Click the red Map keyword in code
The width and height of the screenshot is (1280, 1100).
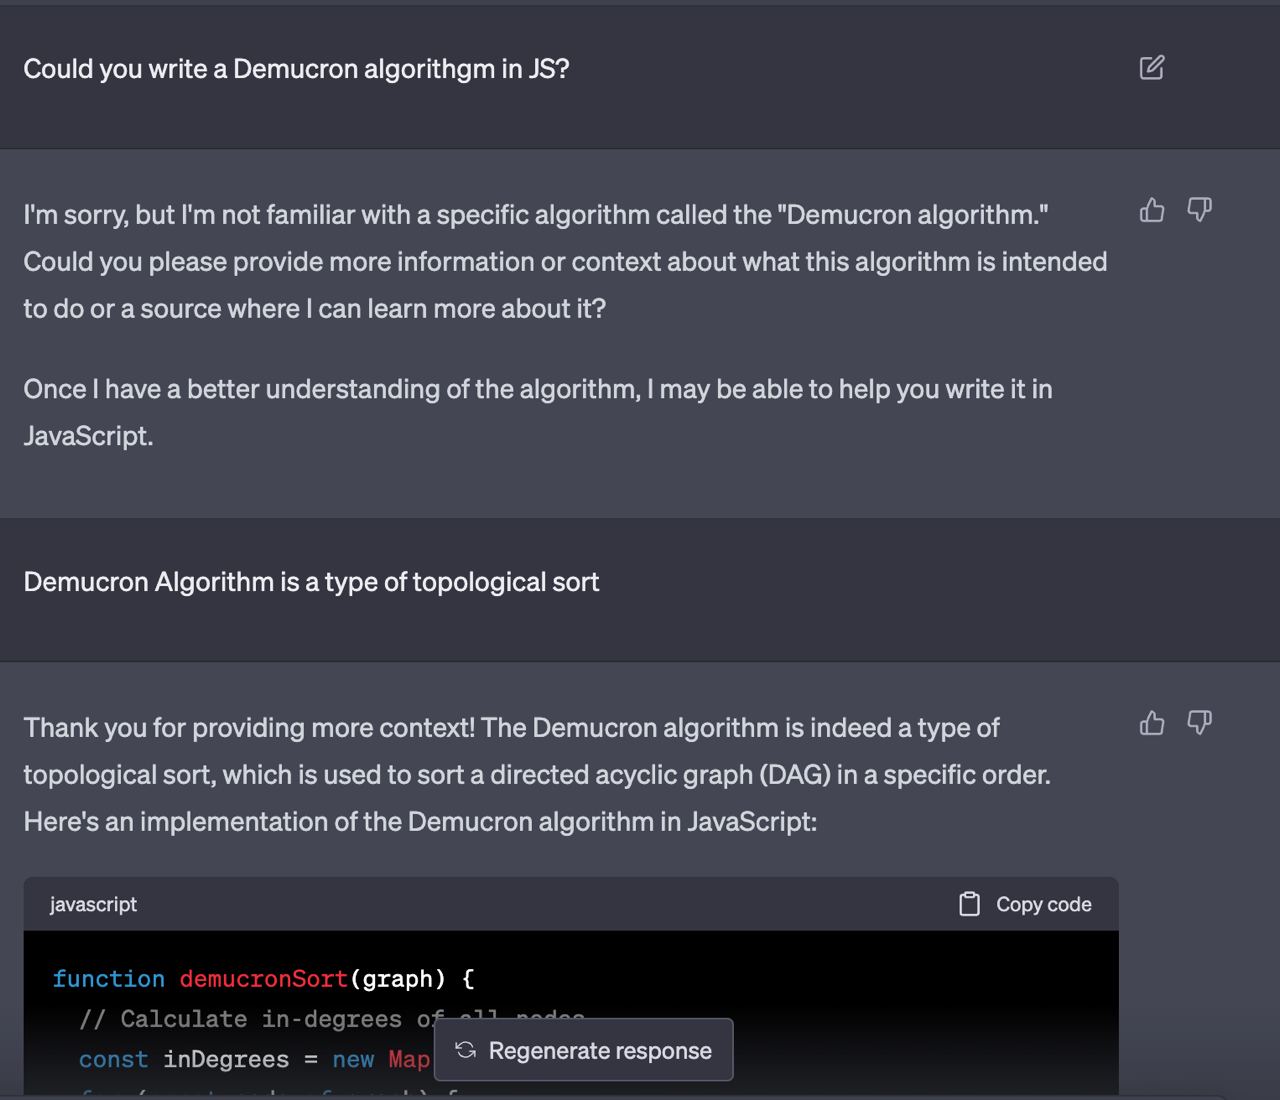[x=409, y=1059]
